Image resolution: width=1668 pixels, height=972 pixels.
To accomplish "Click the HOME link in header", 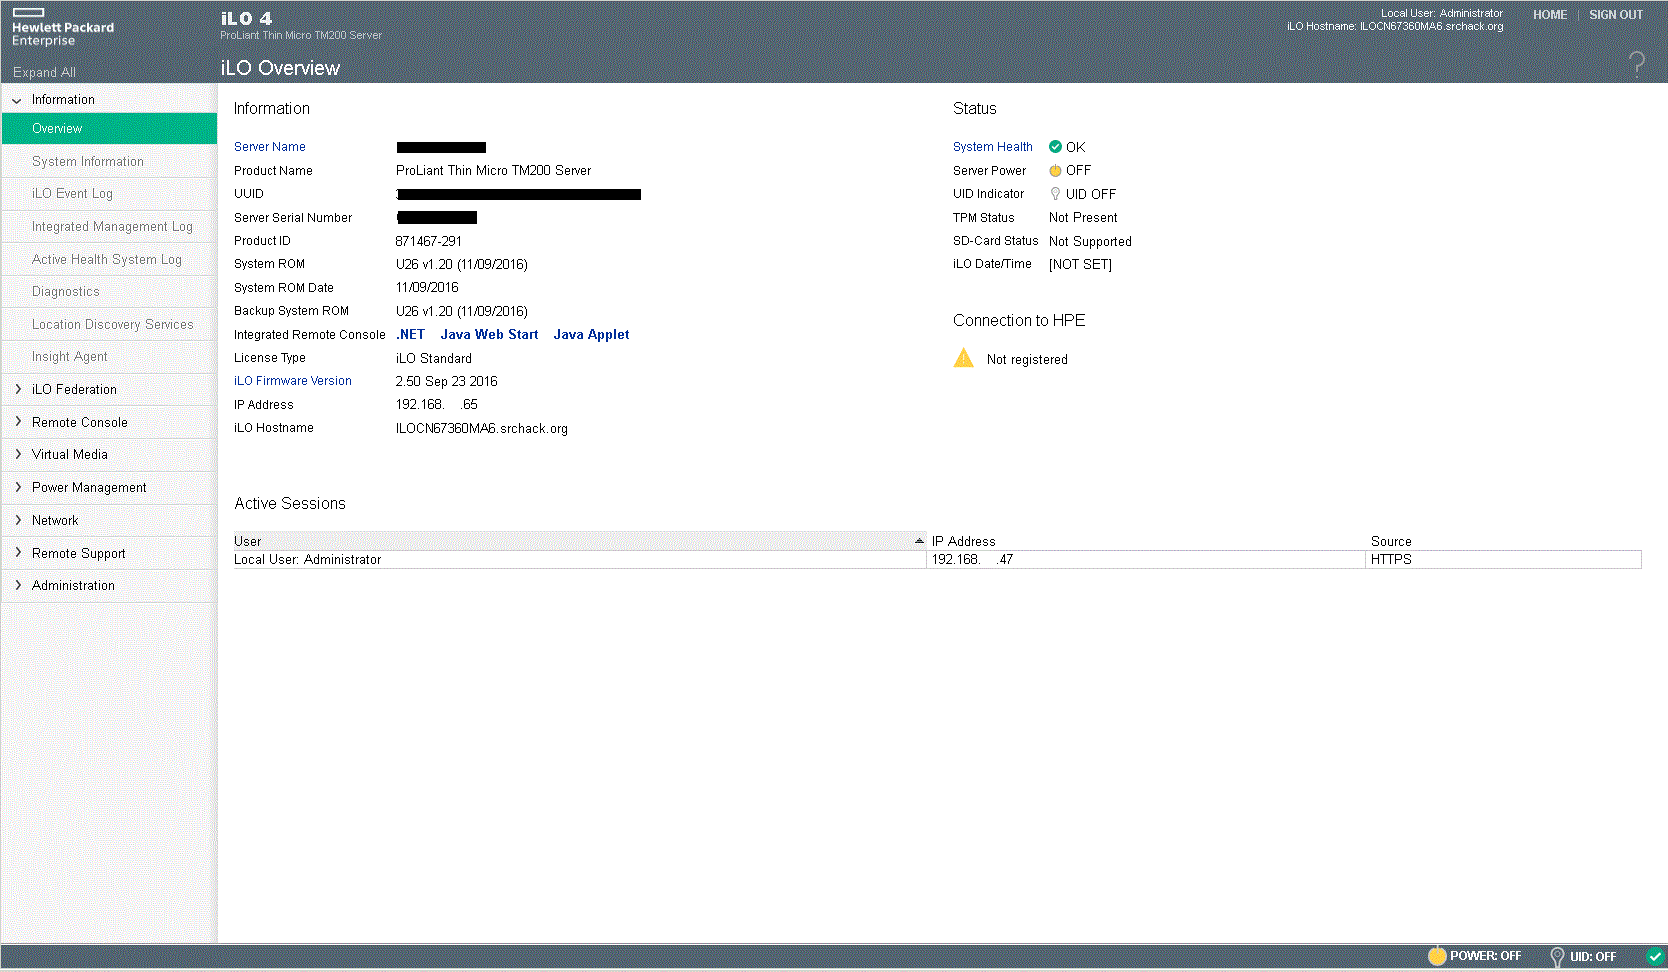I will [x=1550, y=15].
